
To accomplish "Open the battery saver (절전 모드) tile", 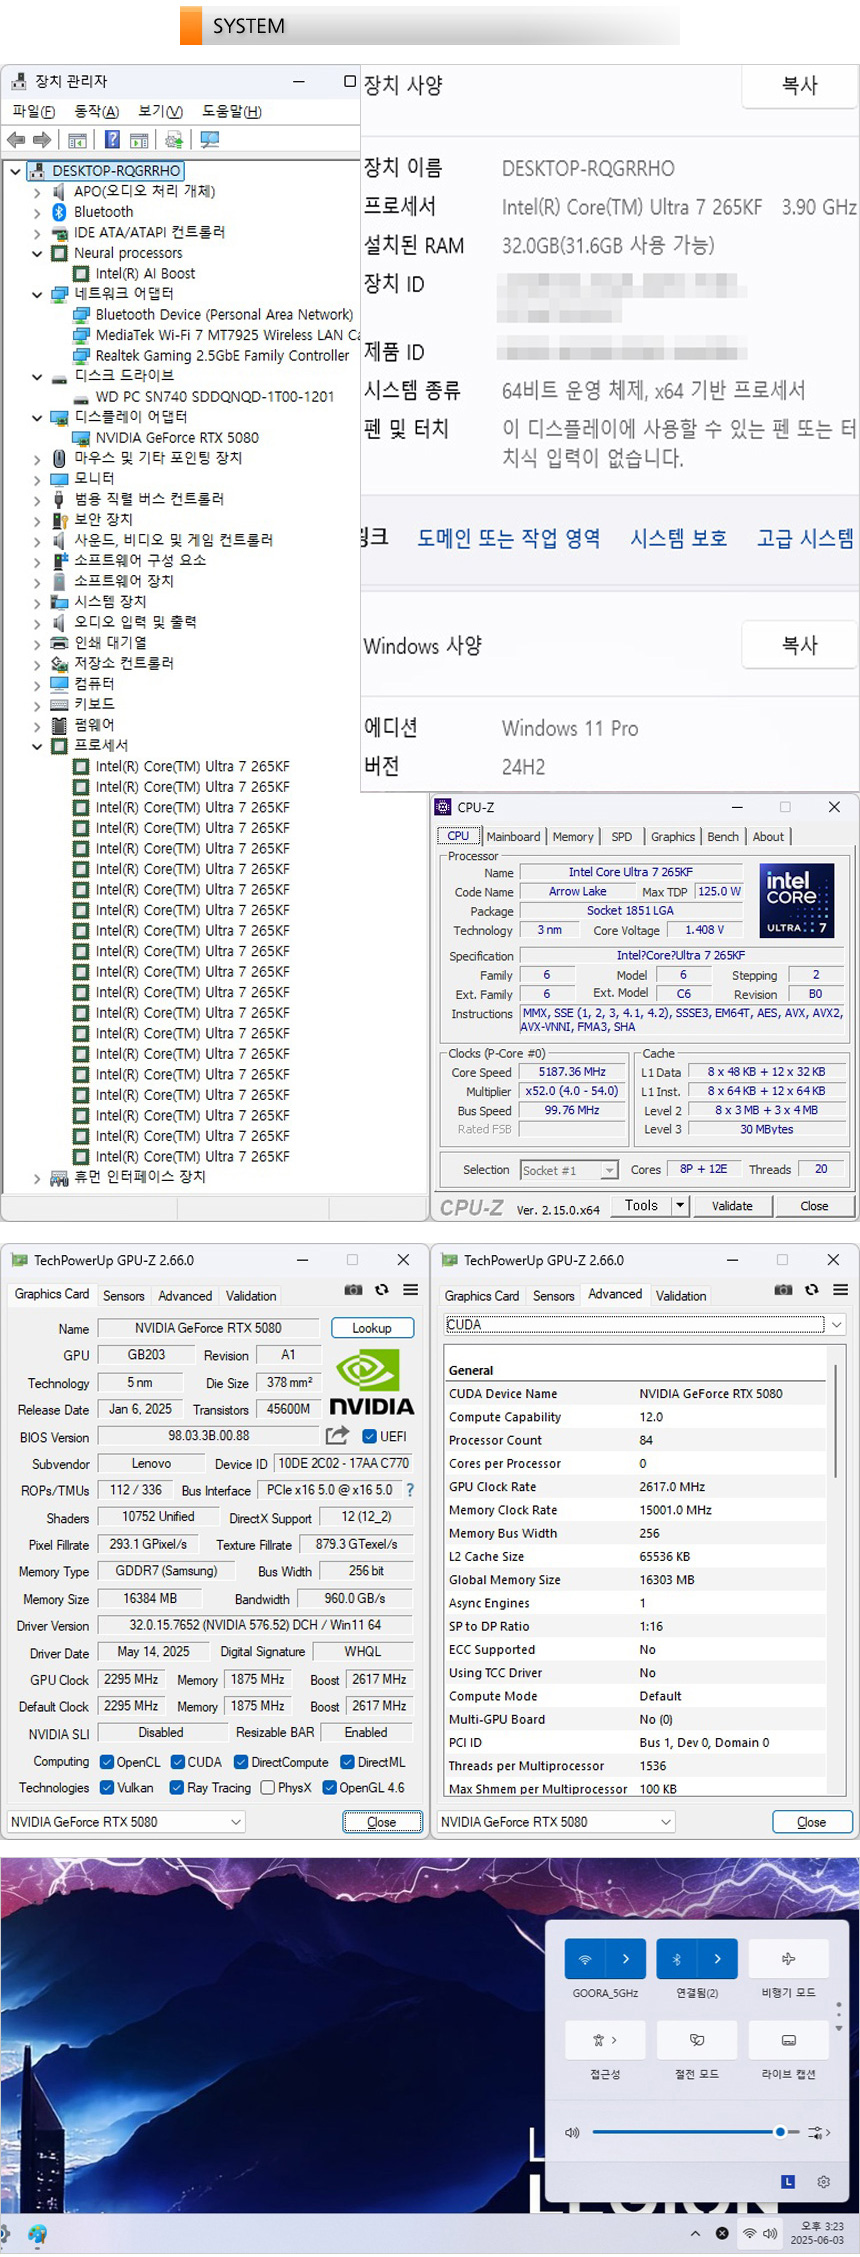I will coord(697,2039).
